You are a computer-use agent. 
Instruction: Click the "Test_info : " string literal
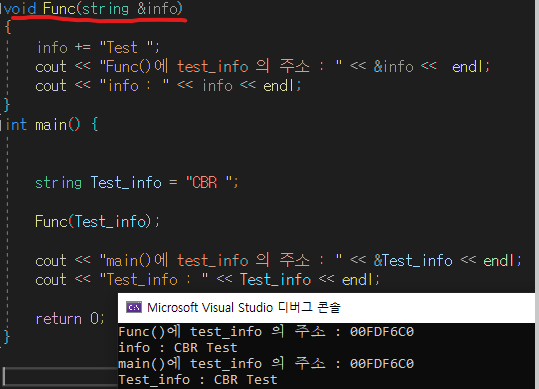(154, 279)
